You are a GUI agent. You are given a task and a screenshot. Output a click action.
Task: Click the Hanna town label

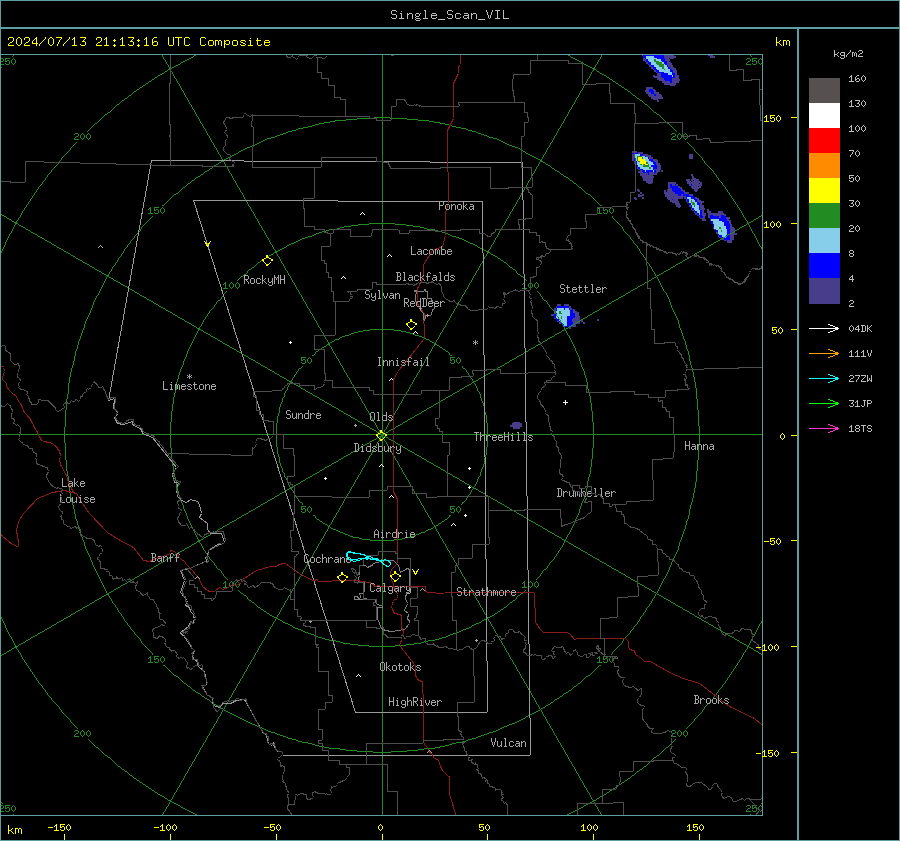(699, 446)
